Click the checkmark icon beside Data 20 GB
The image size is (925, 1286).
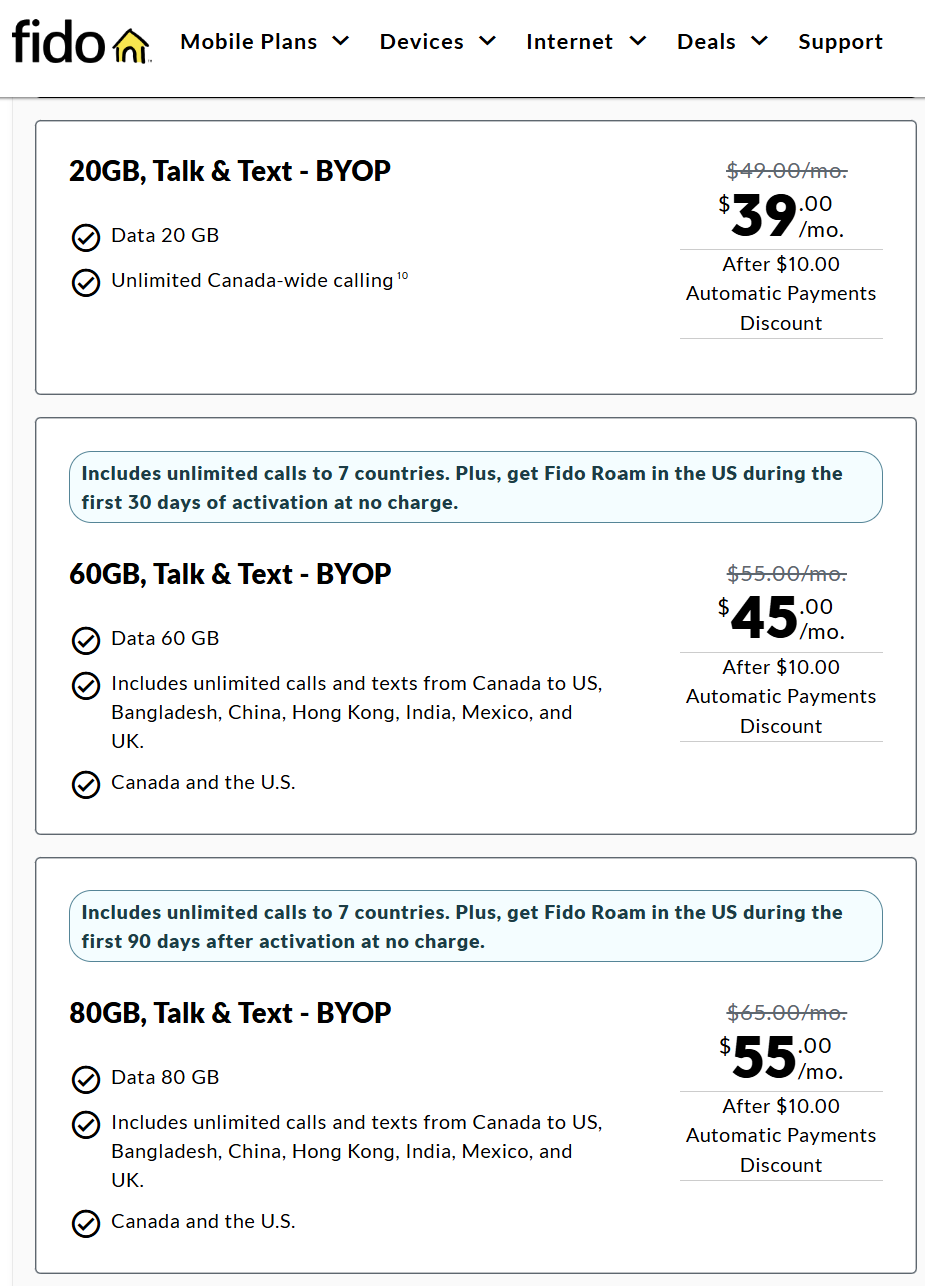pyautogui.click(x=86, y=237)
